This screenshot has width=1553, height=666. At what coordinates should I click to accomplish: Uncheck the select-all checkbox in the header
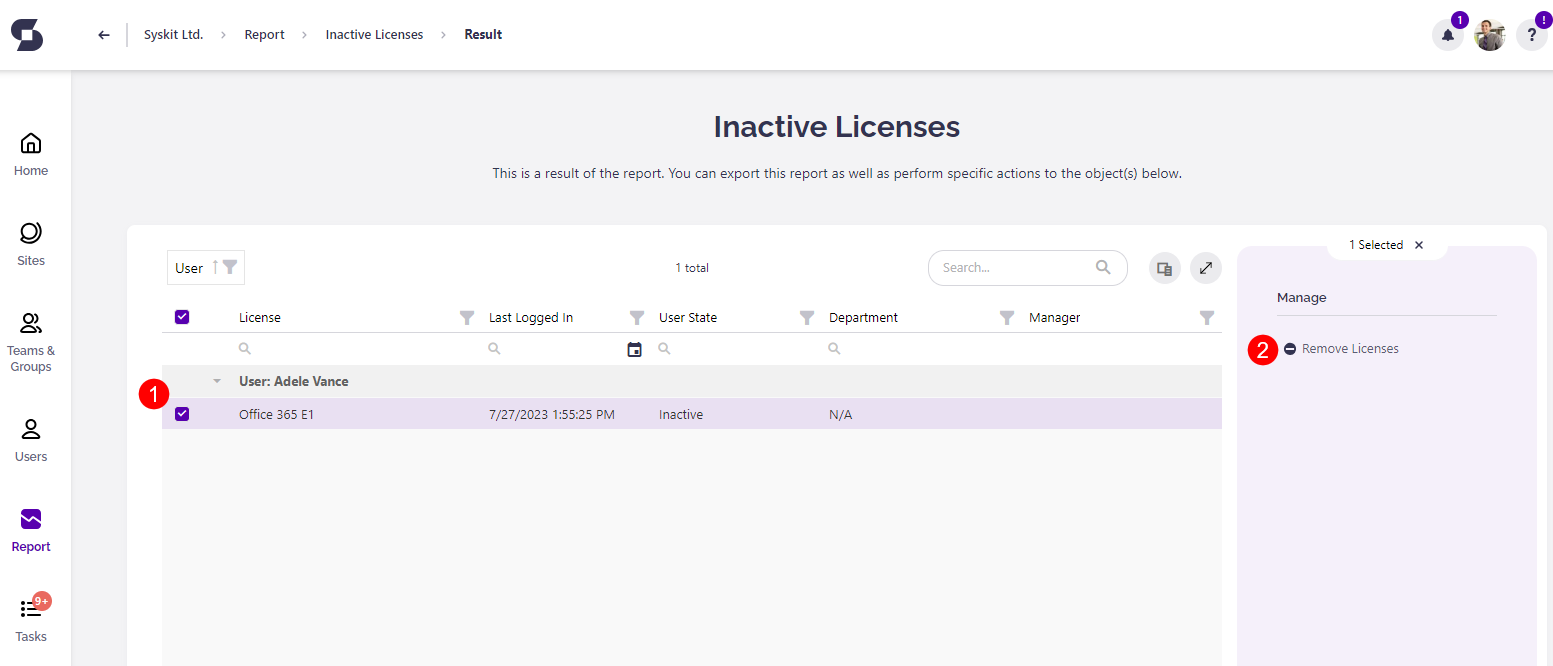[181, 316]
